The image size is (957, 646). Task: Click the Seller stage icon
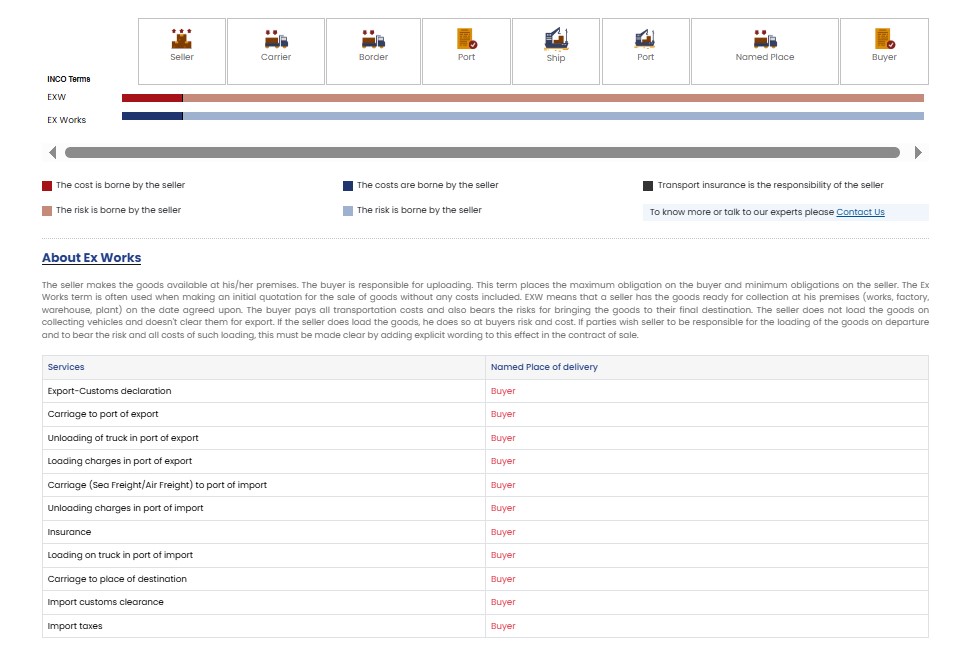(181, 40)
